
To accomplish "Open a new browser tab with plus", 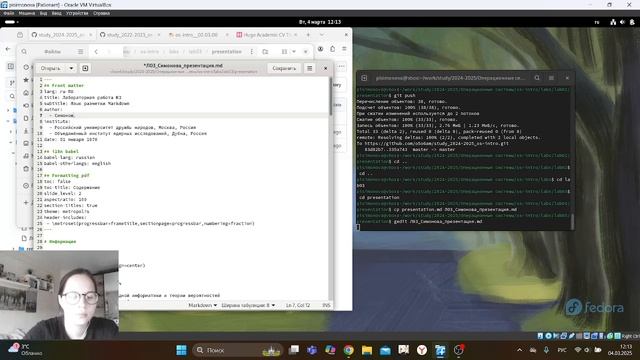I will point(309,35).
